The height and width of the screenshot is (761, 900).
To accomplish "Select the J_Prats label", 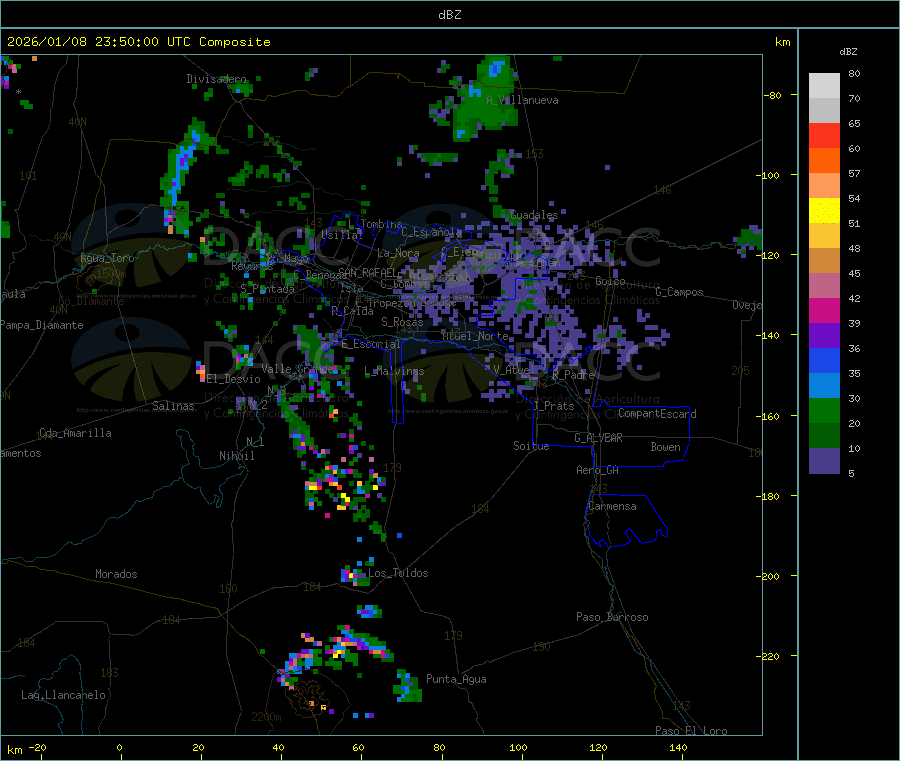I will pos(554,406).
